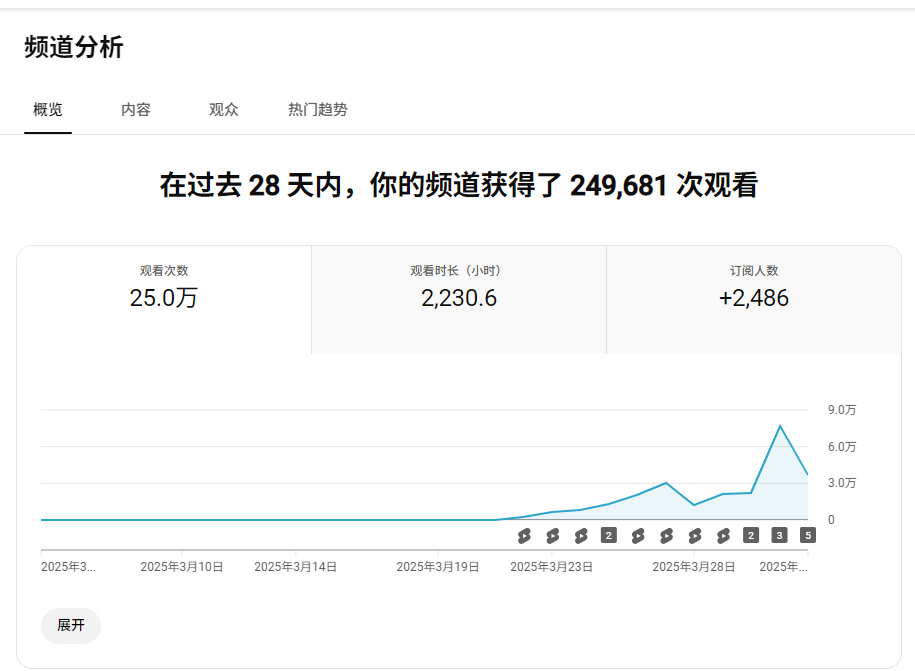Click the 5 videos badge marker
The height and width of the screenshot is (671, 915).
808,535
